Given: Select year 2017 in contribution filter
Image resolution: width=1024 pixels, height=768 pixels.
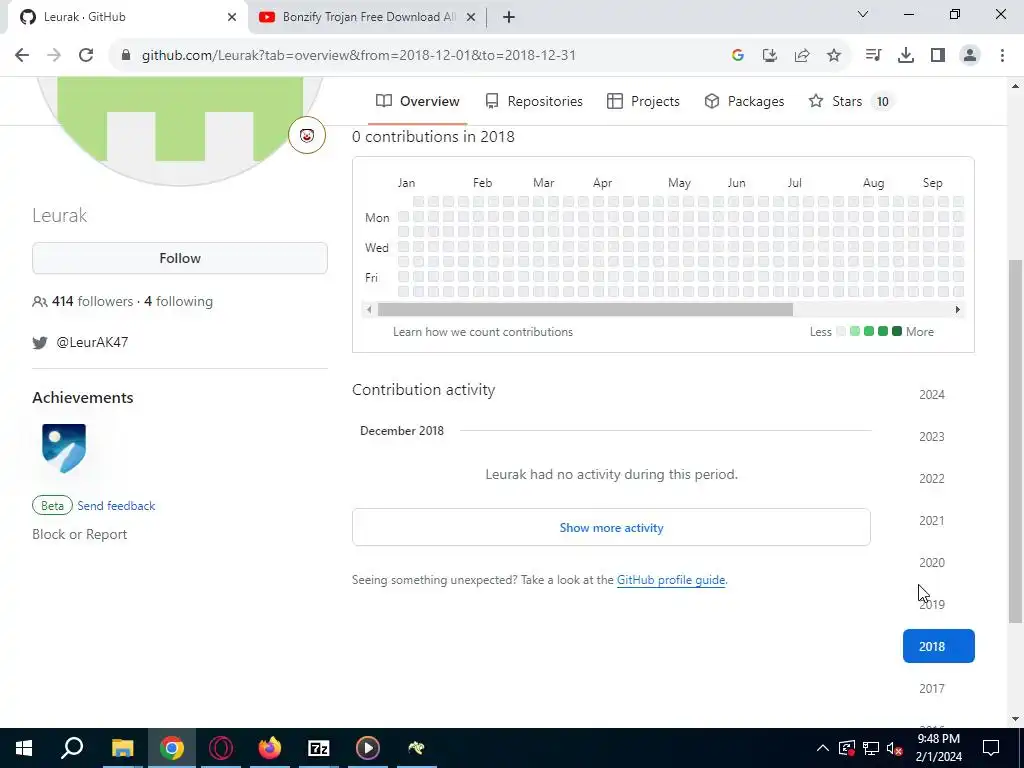Looking at the screenshot, I should pos(932,688).
